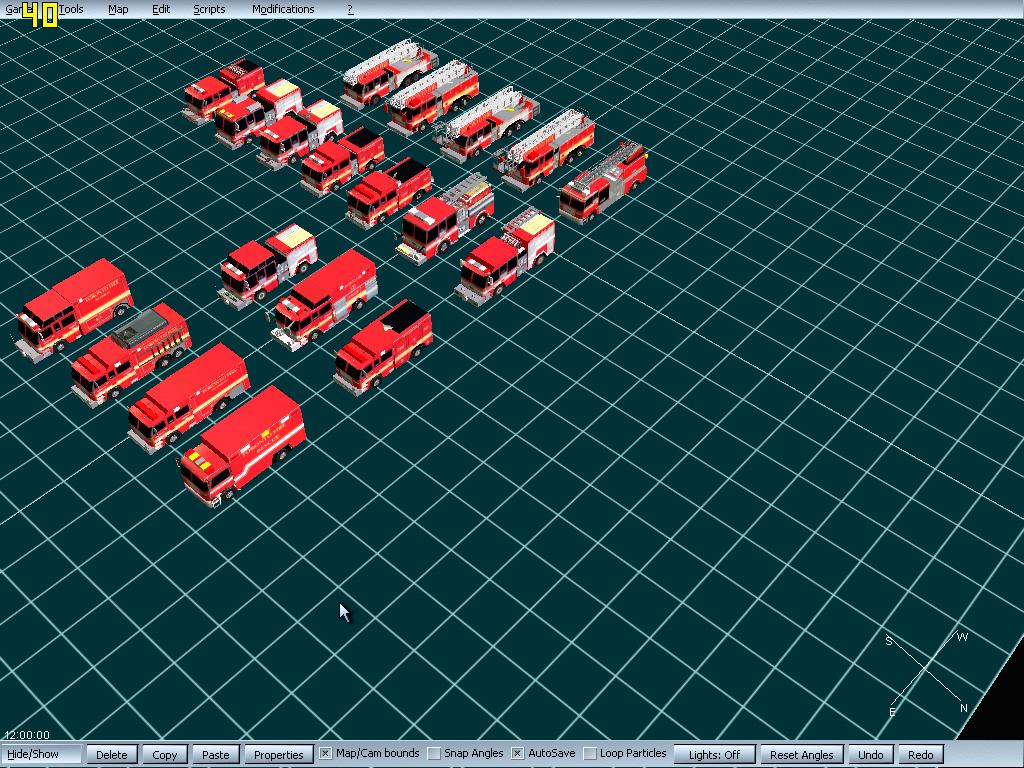This screenshot has width=1024, height=768.
Task: Enable the Loop Particles checkbox
Action: point(590,754)
